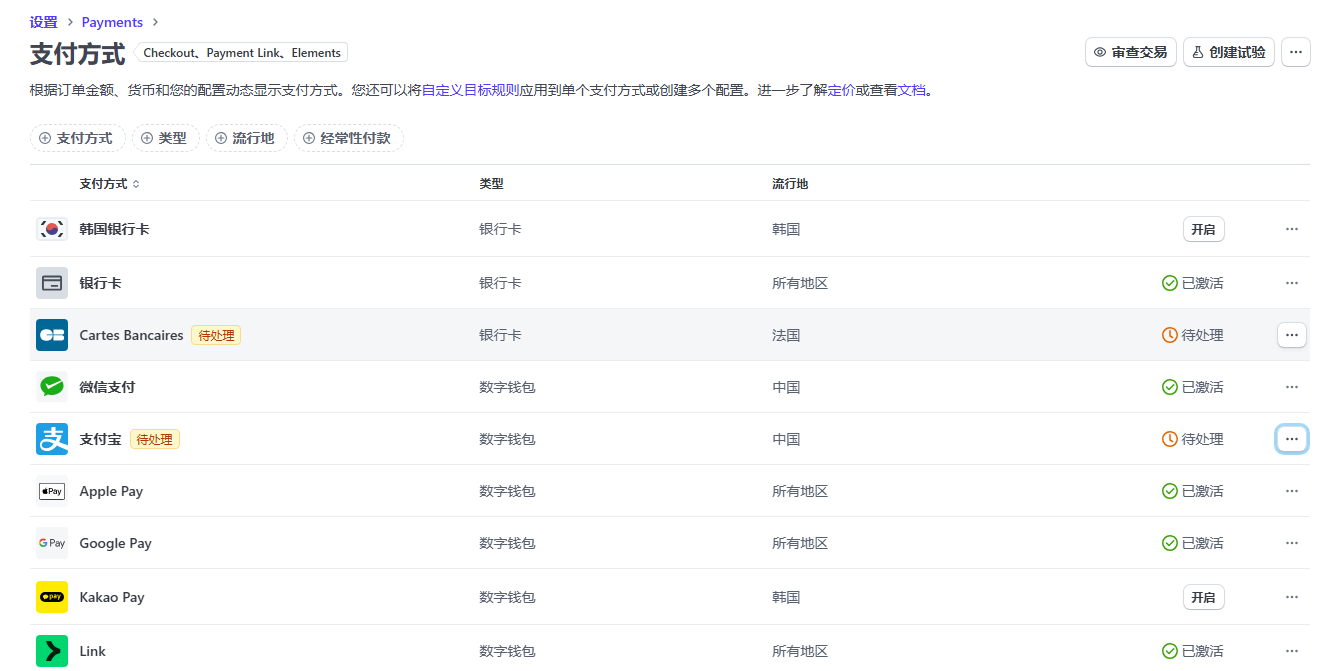Click the 流行地 column header
This screenshot has width=1331, height=671.
790,184
